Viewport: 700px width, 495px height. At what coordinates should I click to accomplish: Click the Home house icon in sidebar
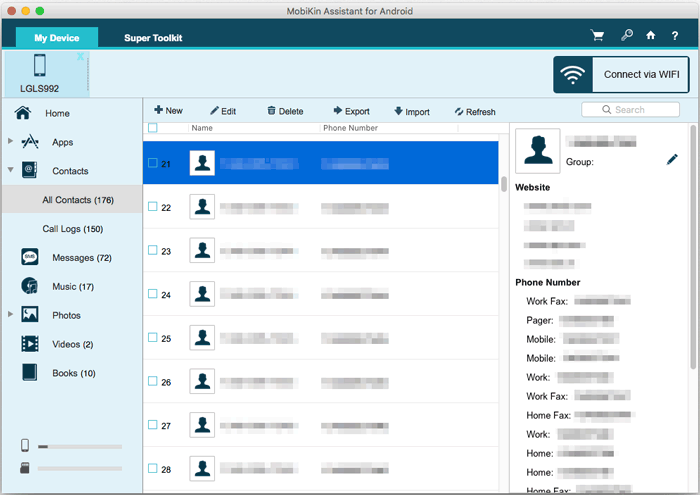pos(23,112)
